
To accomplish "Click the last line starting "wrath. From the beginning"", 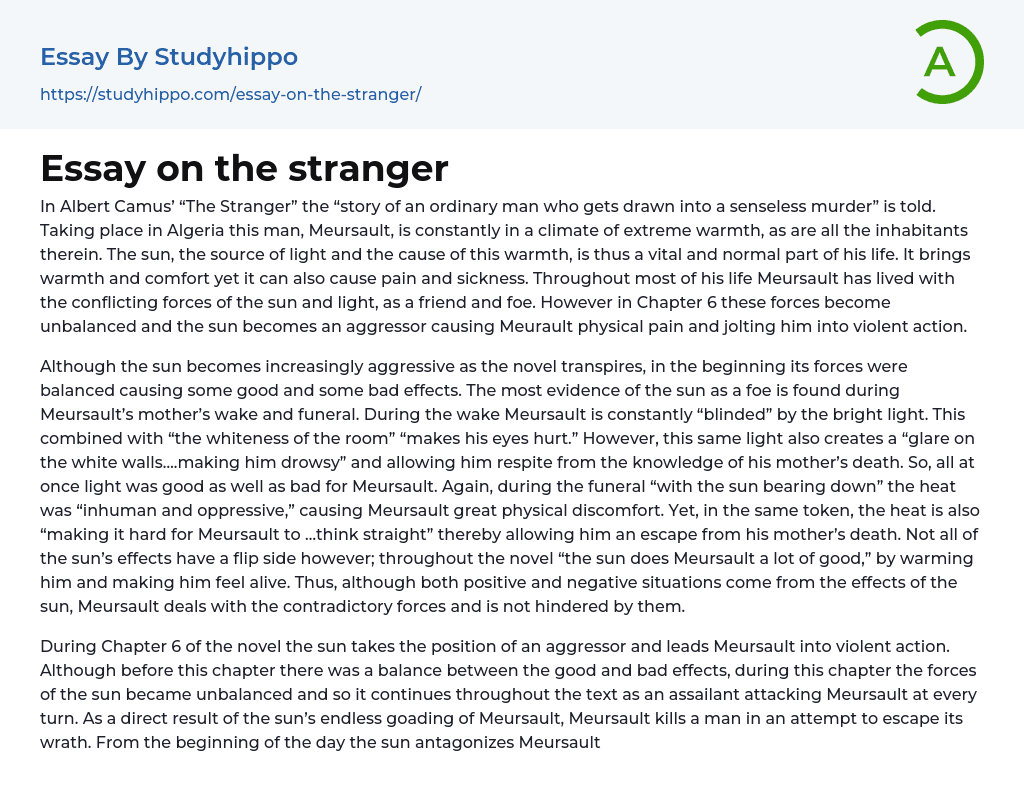I will pyautogui.click(x=320, y=742).
